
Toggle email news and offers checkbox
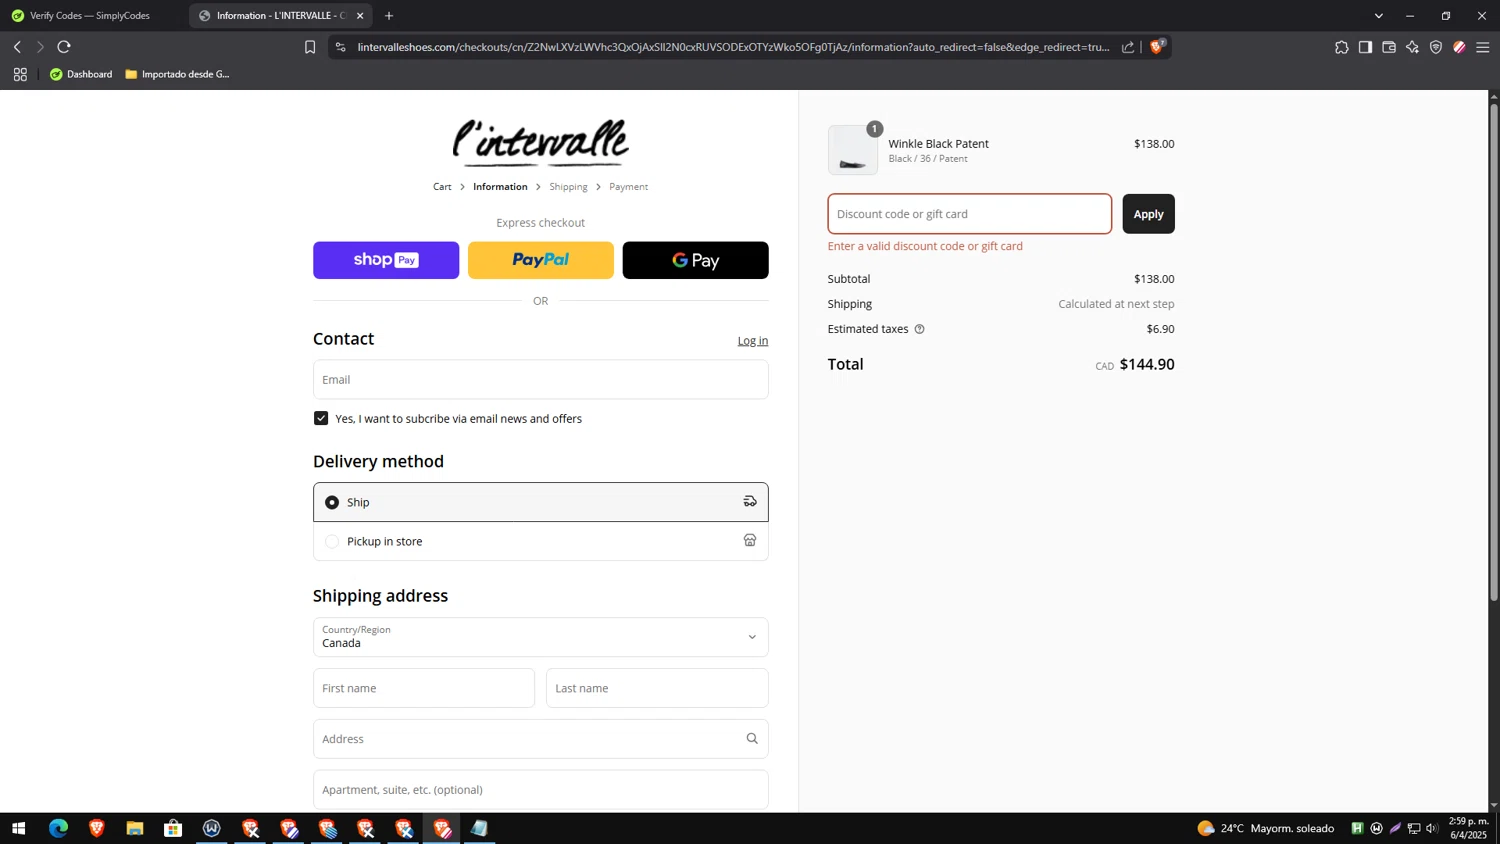coord(321,418)
